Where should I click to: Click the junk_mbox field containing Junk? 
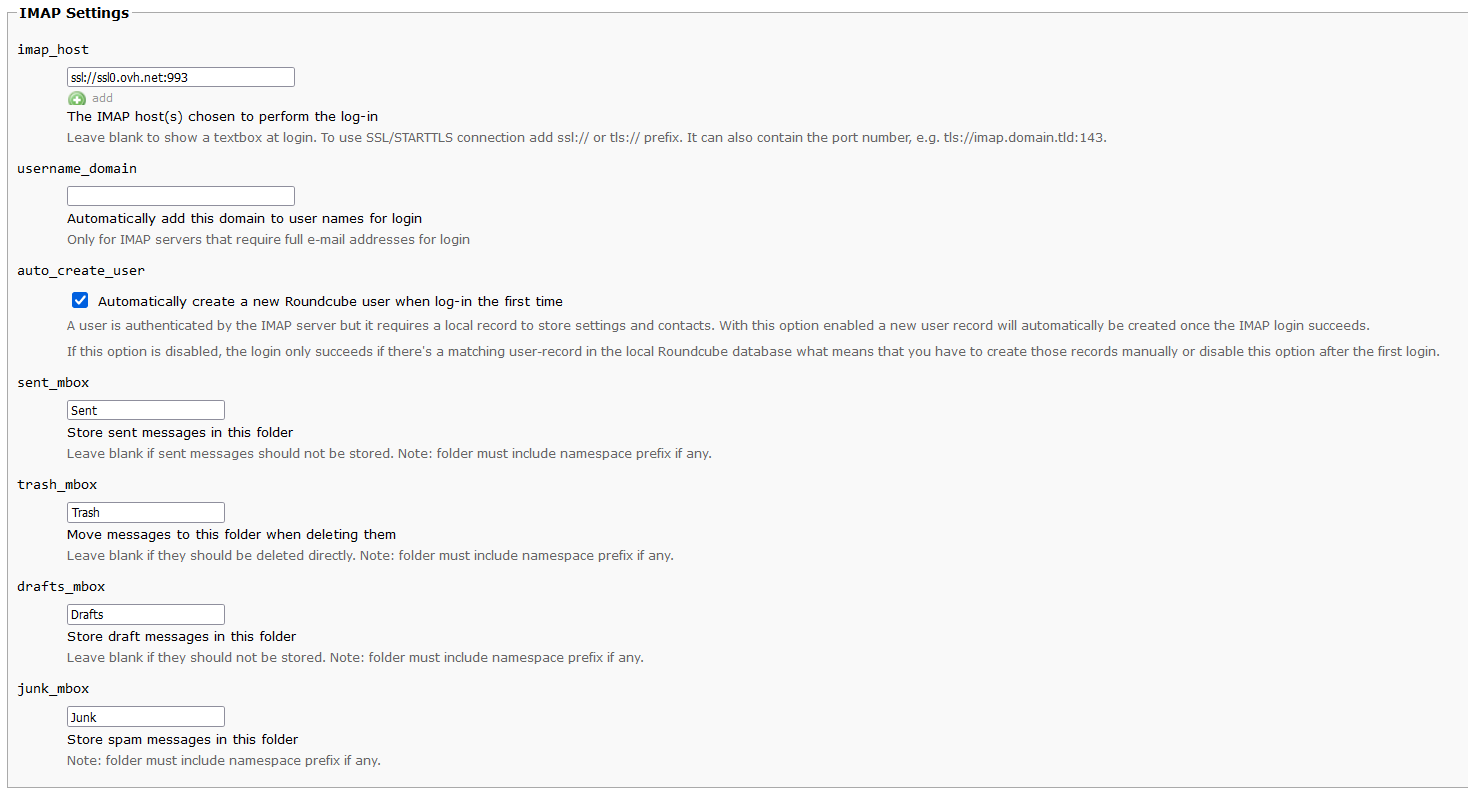pyautogui.click(x=146, y=717)
